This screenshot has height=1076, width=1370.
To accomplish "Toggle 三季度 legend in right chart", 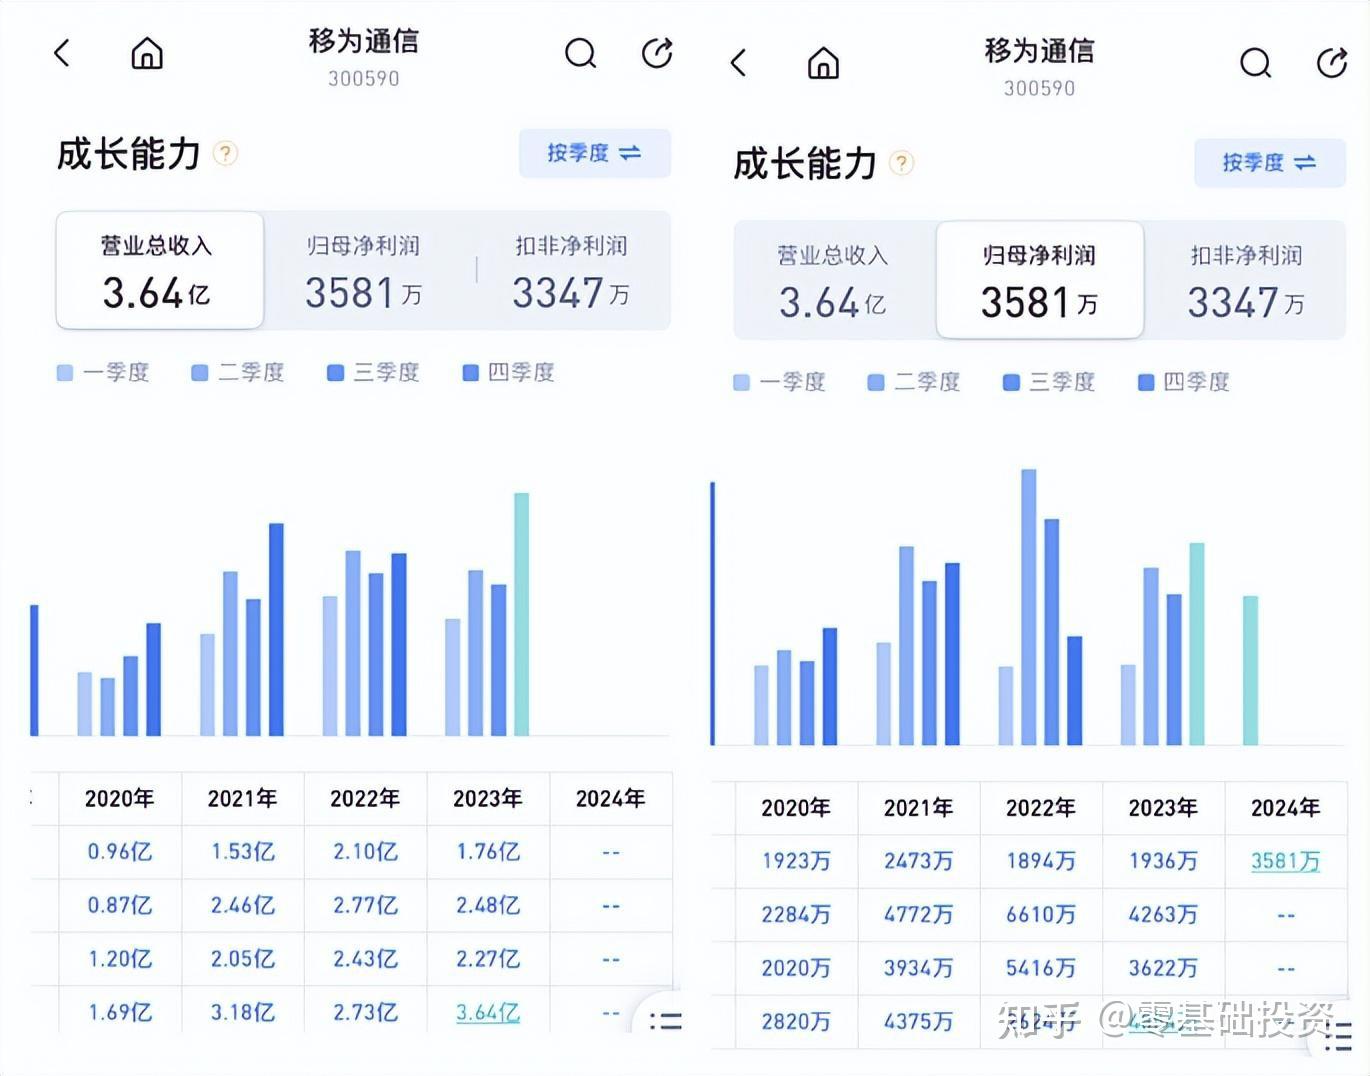I will [x=1049, y=382].
